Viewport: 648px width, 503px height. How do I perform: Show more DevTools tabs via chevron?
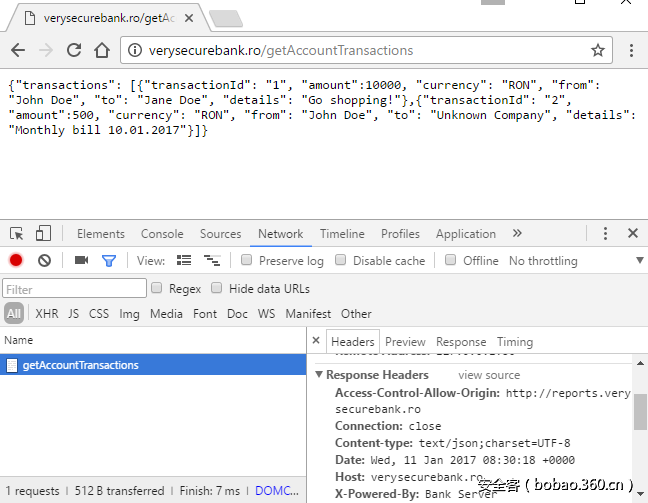tap(517, 233)
